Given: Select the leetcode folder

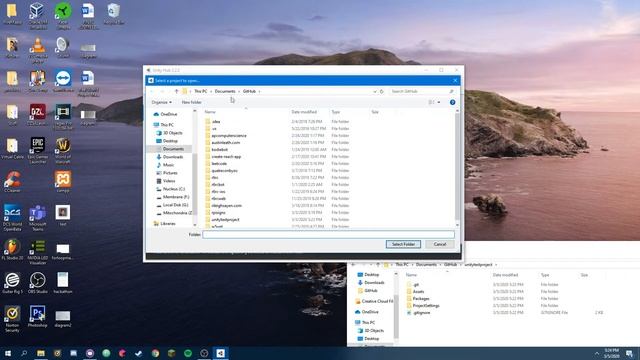Looking at the screenshot, I should click(x=218, y=164).
